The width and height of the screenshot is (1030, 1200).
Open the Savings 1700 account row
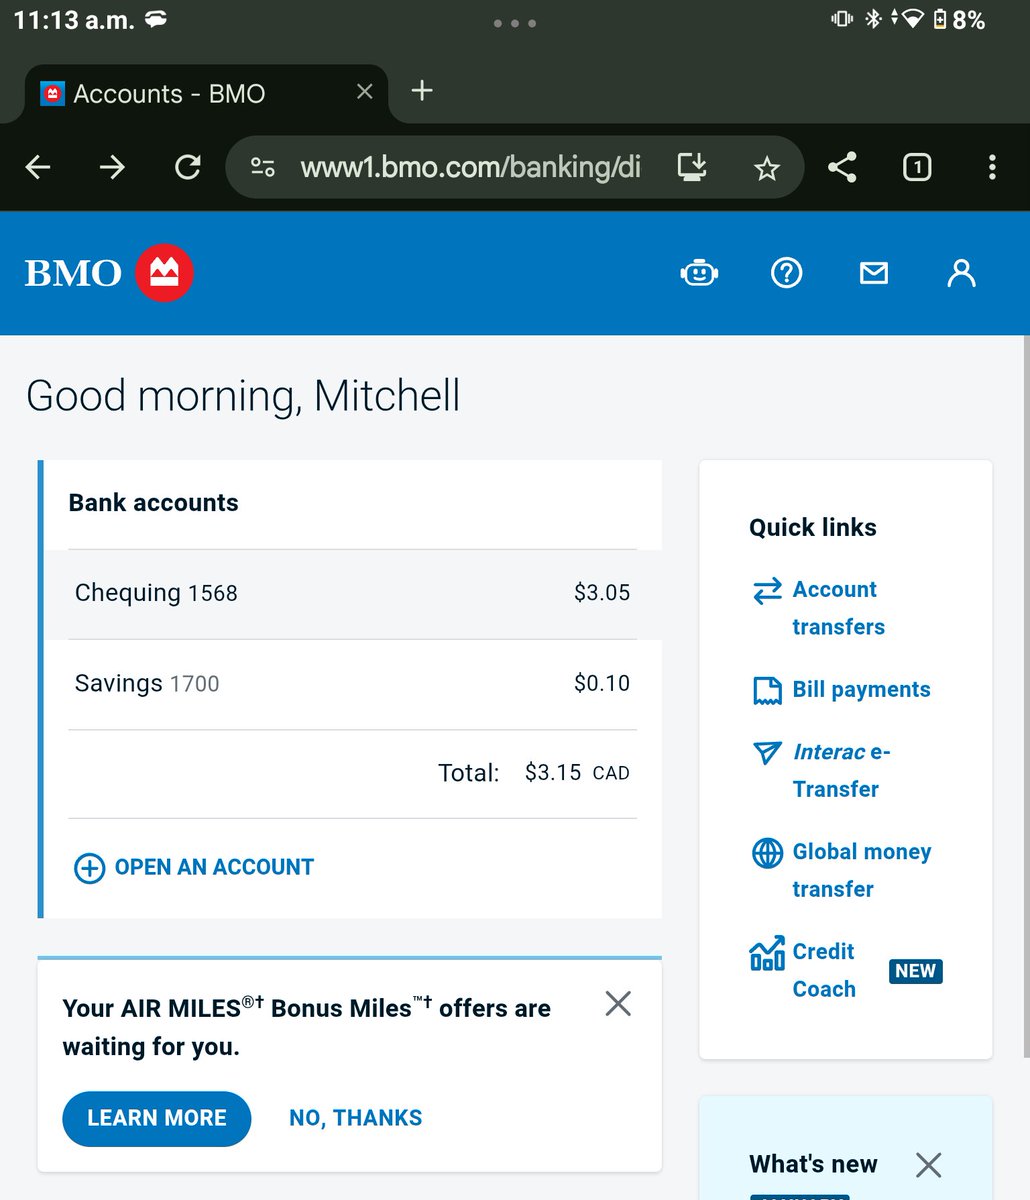click(352, 684)
